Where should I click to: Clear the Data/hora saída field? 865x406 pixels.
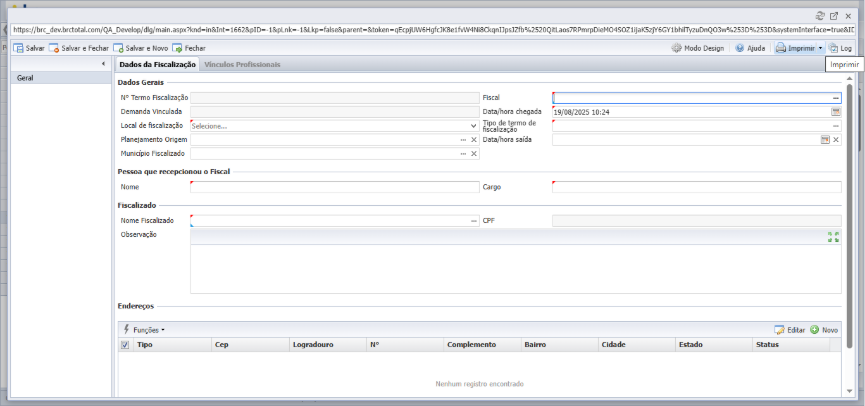[836, 140]
